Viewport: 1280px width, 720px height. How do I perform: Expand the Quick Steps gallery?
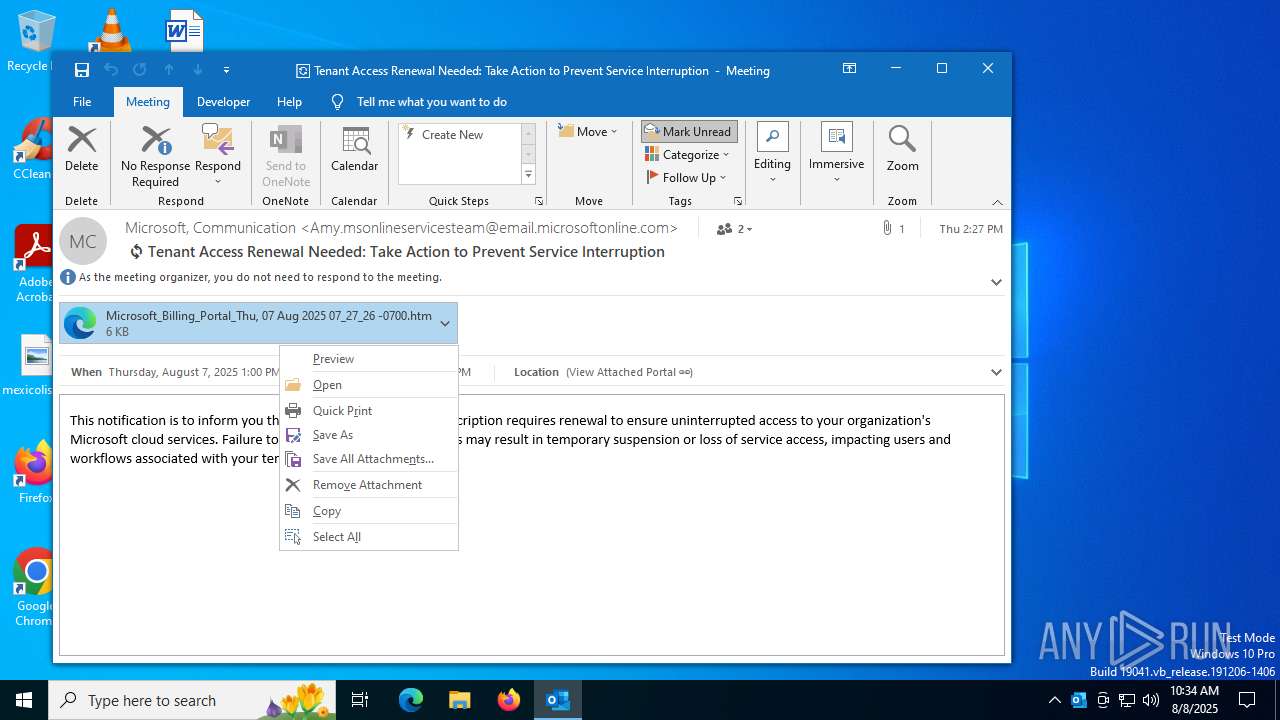pyautogui.click(x=528, y=175)
